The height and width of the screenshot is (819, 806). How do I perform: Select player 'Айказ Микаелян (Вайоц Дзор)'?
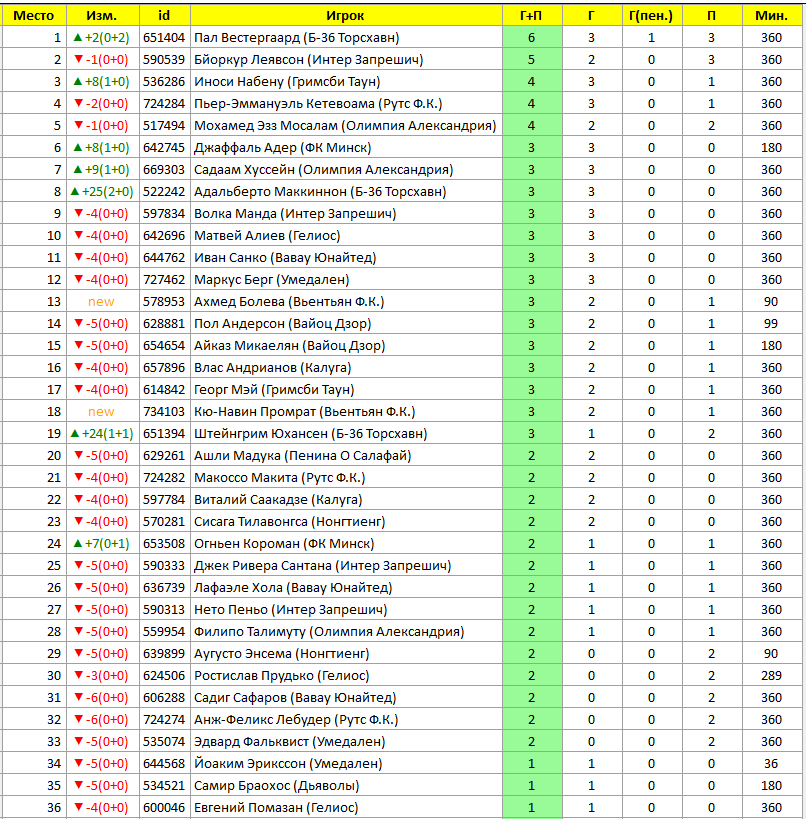tap(289, 345)
